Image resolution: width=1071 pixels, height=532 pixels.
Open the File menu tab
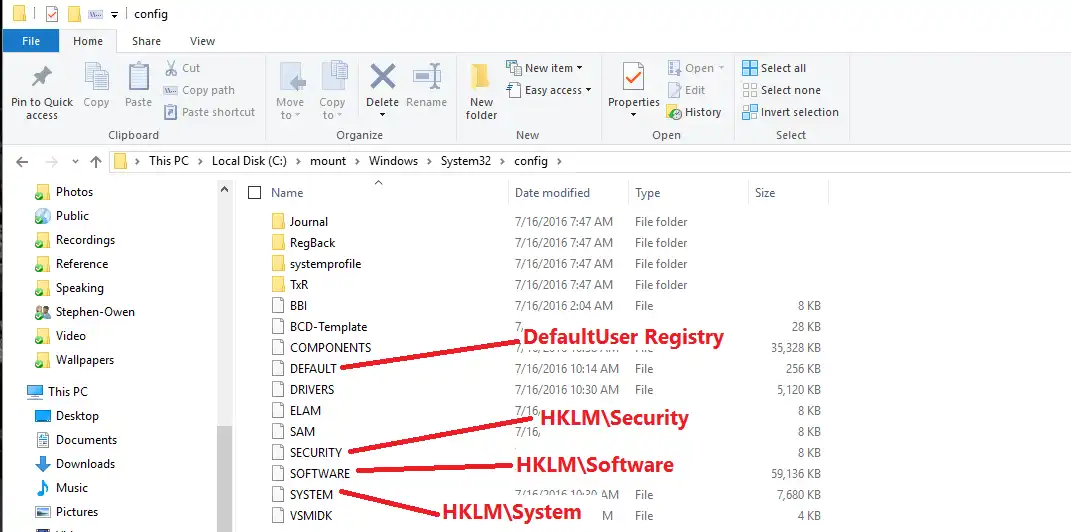point(31,41)
